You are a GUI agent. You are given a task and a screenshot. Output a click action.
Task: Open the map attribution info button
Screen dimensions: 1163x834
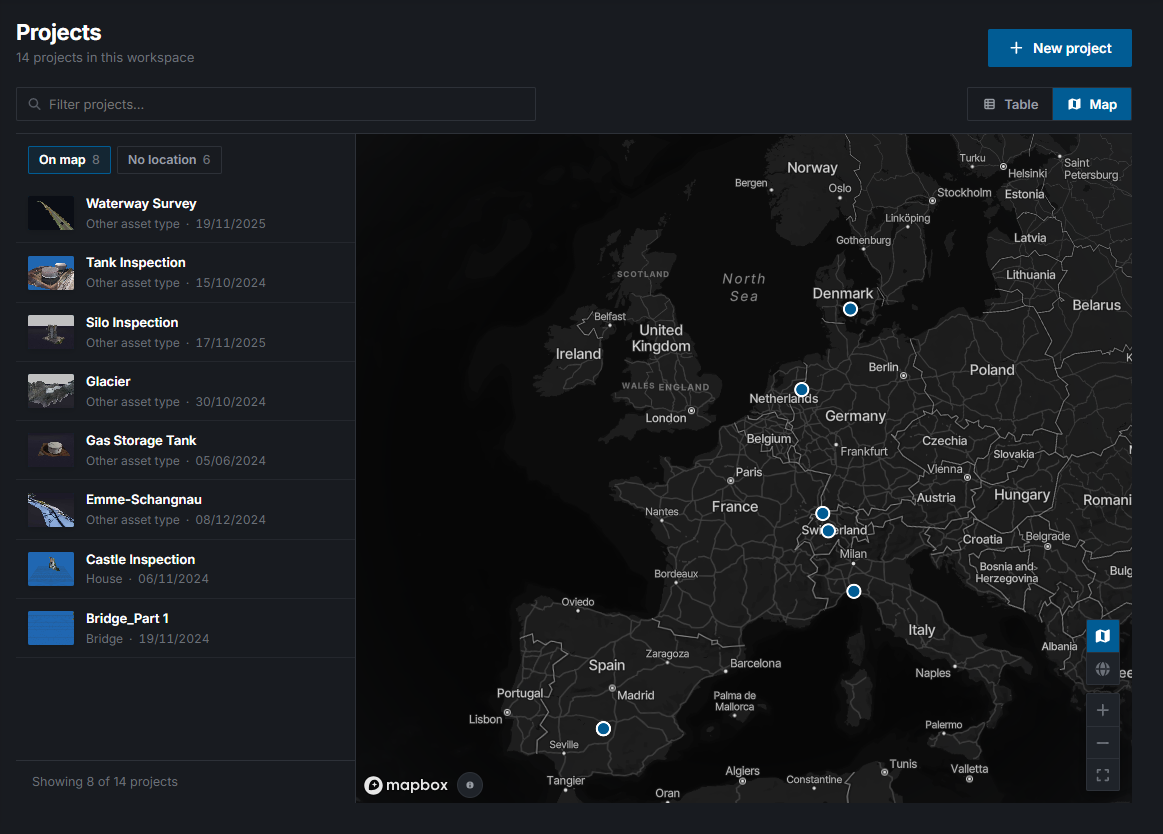(x=470, y=785)
